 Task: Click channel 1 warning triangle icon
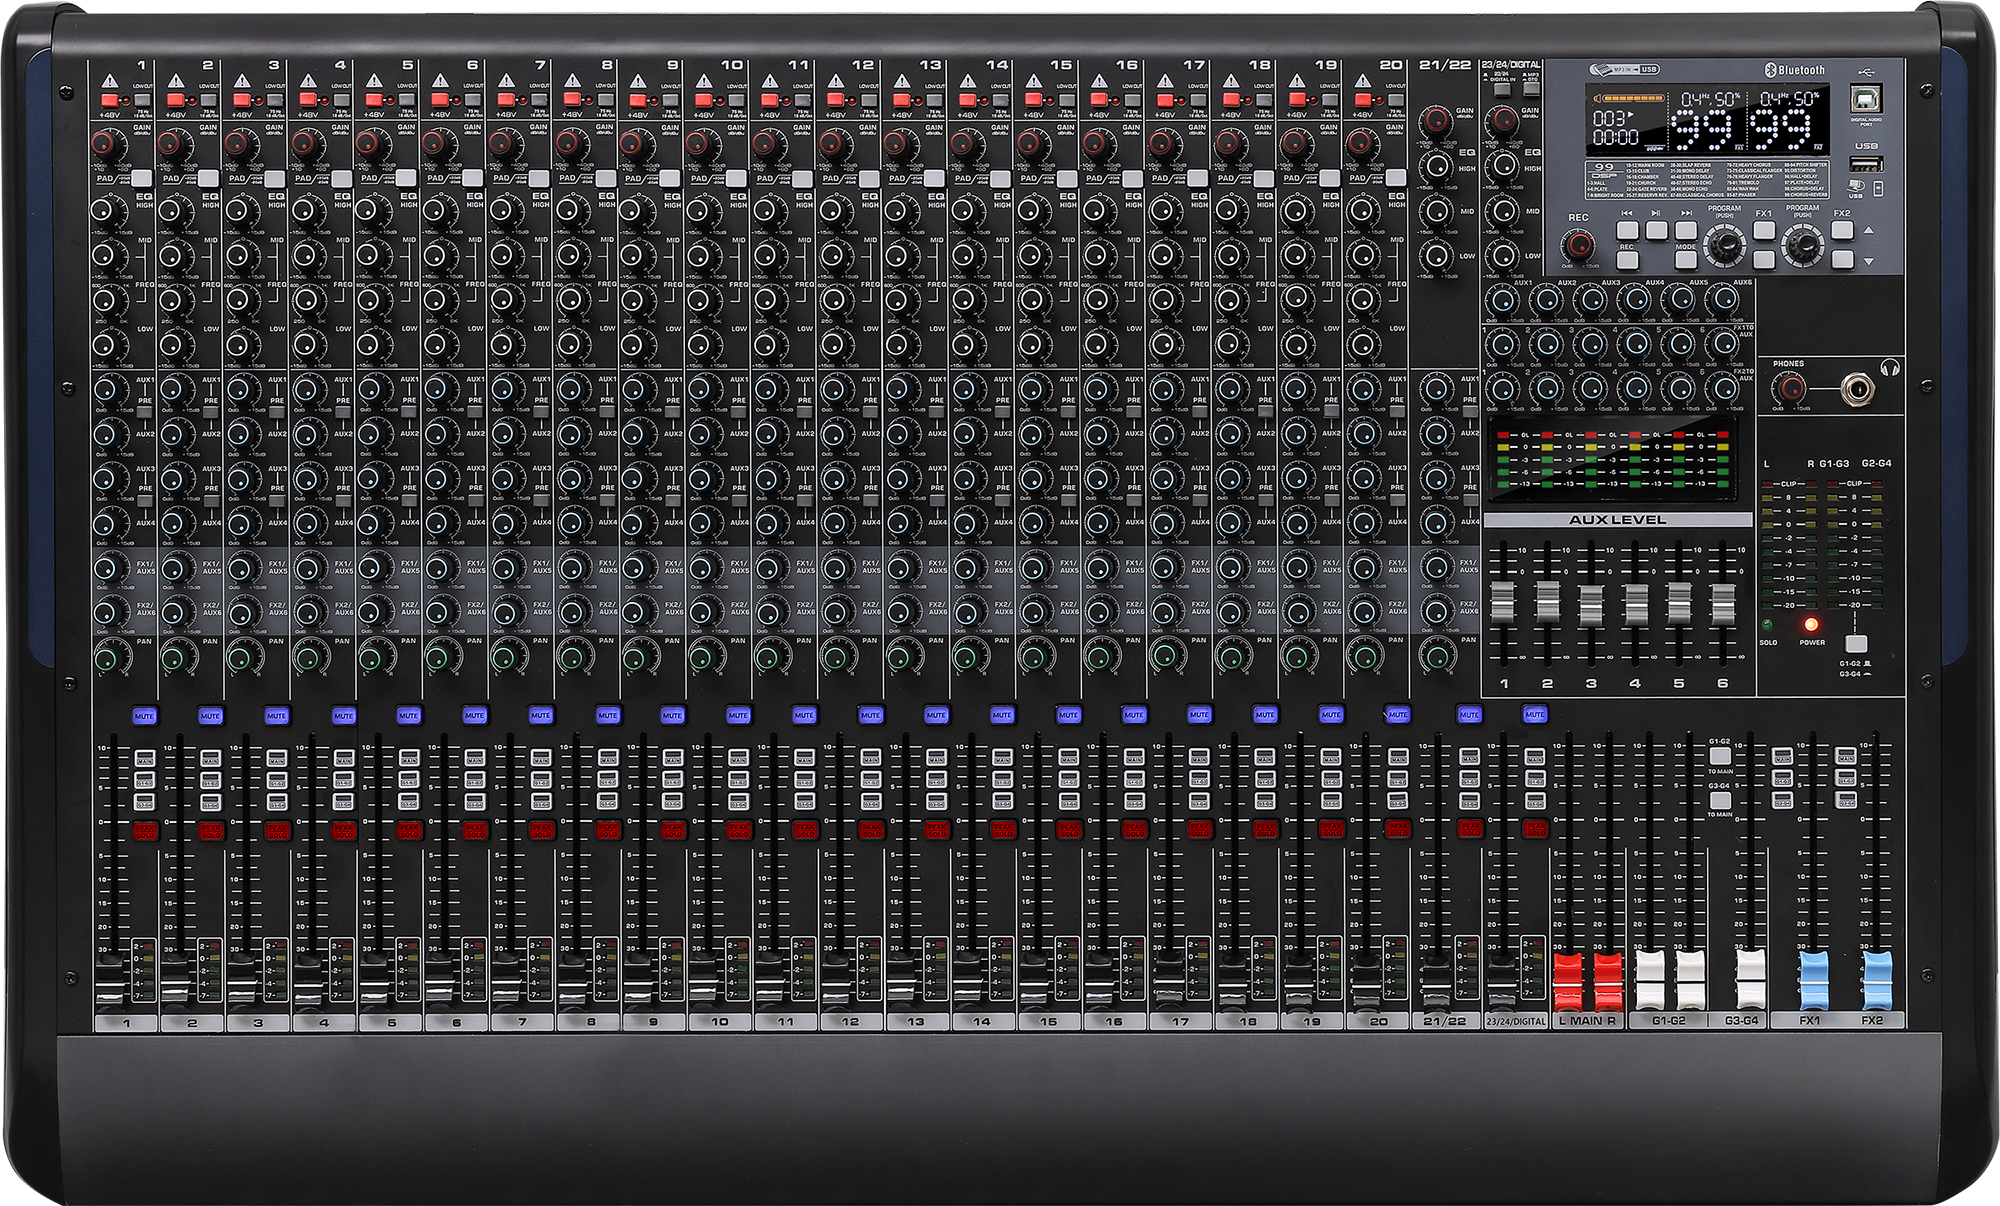108,82
